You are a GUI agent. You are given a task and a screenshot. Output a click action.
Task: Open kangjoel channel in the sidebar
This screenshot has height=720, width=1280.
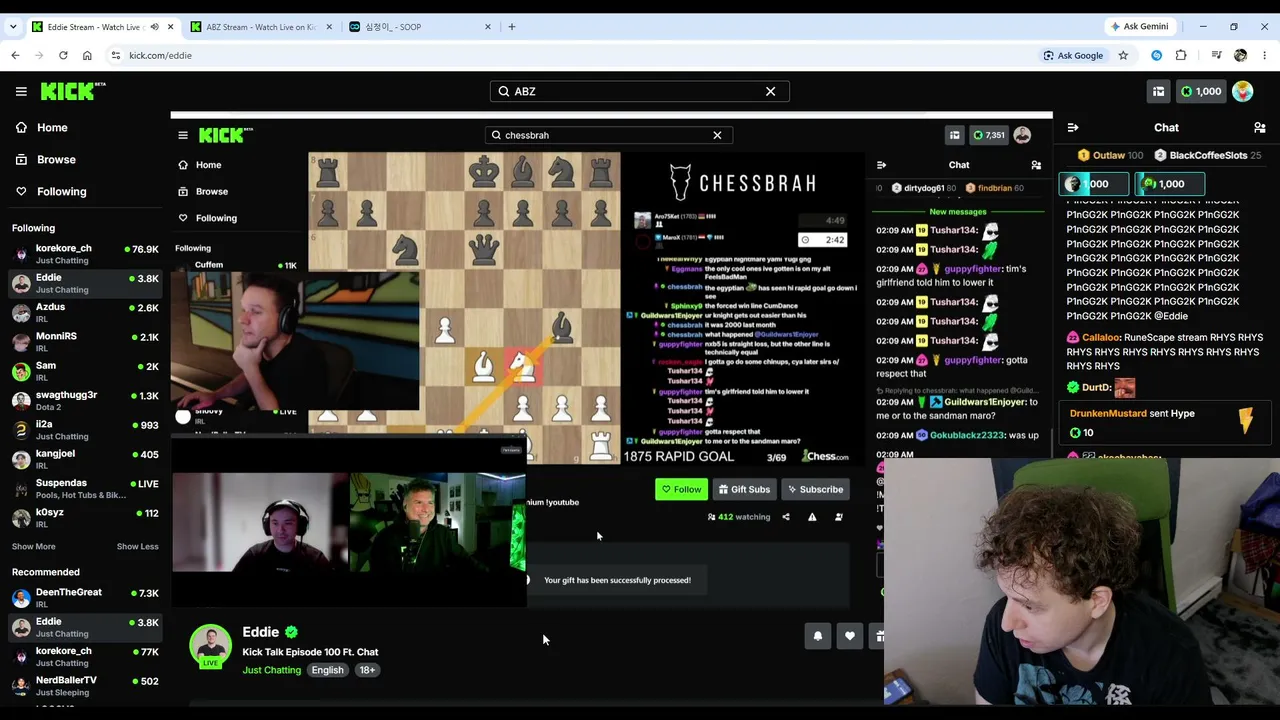click(85, 460)
